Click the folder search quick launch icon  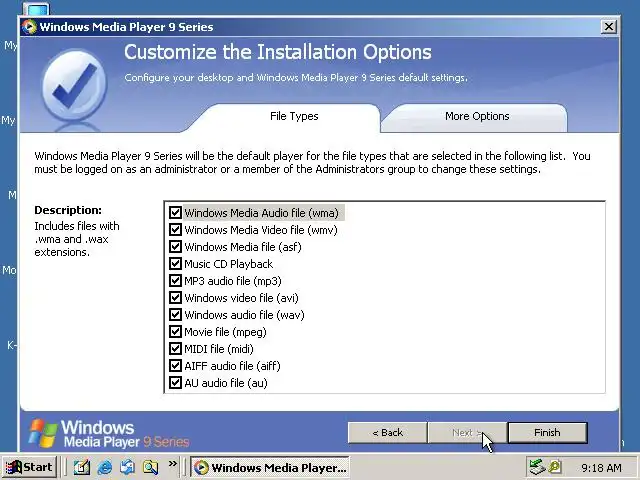[150, 467]
